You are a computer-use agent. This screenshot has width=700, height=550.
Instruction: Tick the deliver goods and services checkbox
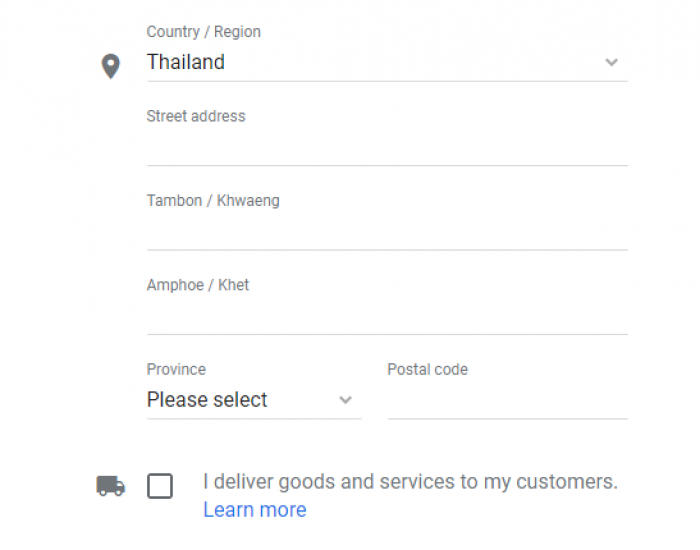(x=160, y=486)
